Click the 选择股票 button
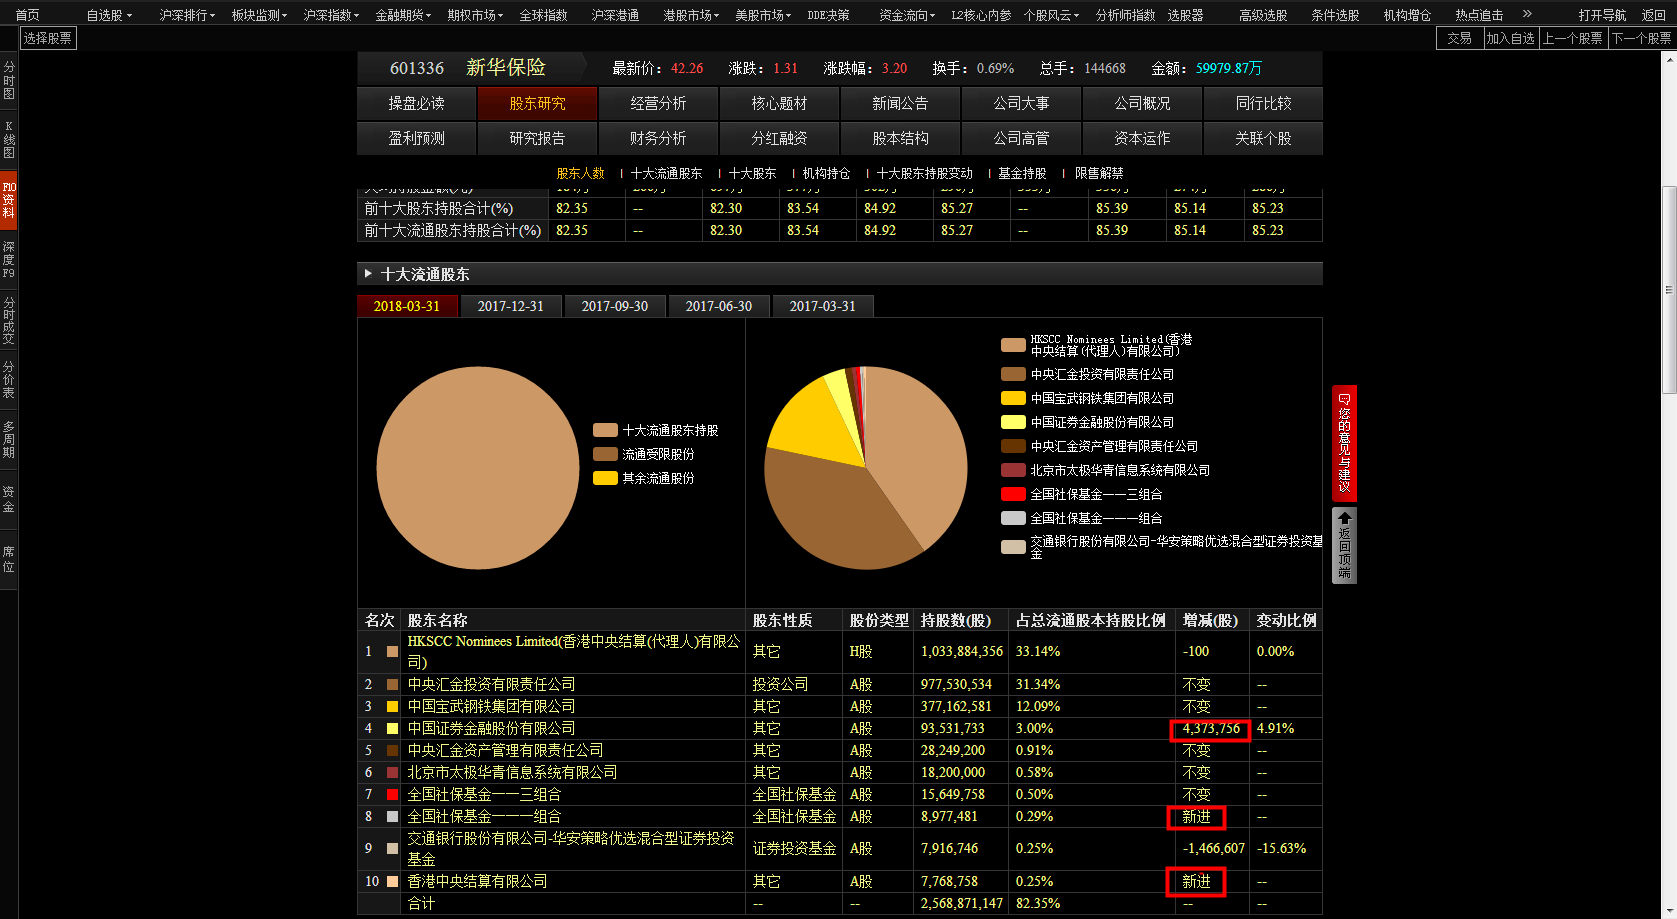 pos(48,38)
